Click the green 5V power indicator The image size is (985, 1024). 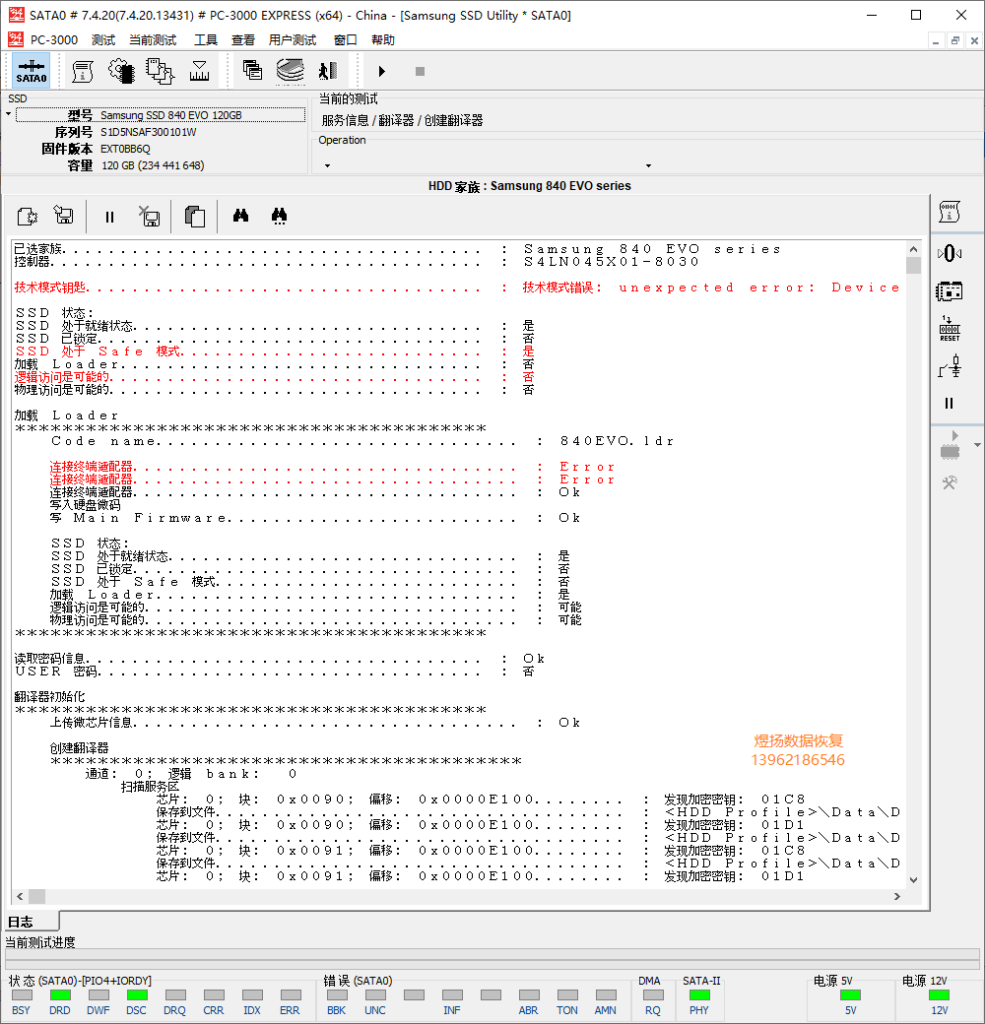[x=850, y=995]
